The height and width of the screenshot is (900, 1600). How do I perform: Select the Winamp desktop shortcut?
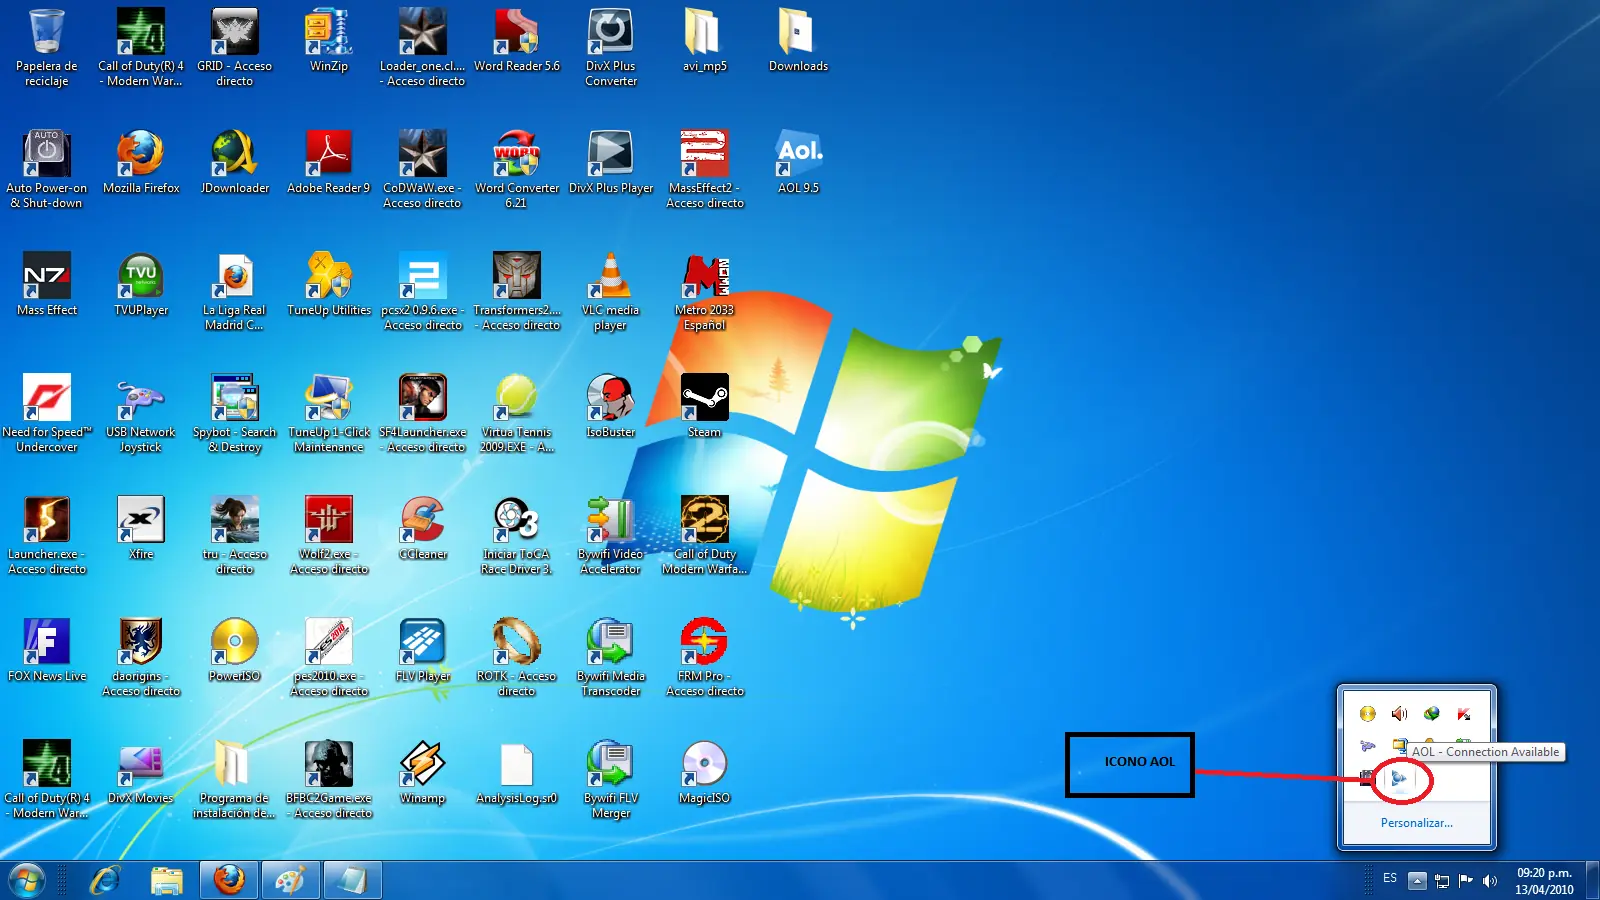[422, 765]
